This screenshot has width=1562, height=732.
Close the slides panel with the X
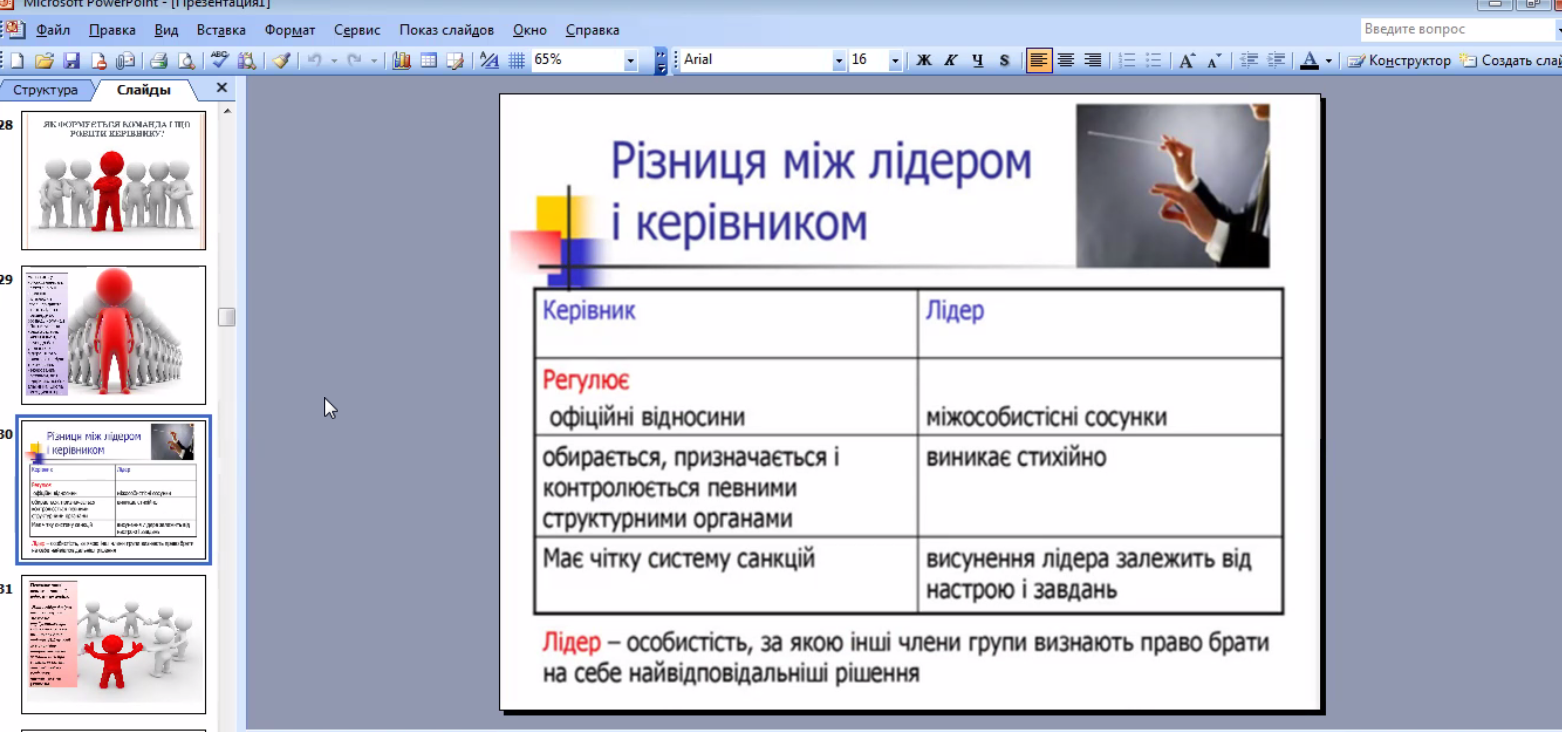pyautogui.click(x=222, y=88)
